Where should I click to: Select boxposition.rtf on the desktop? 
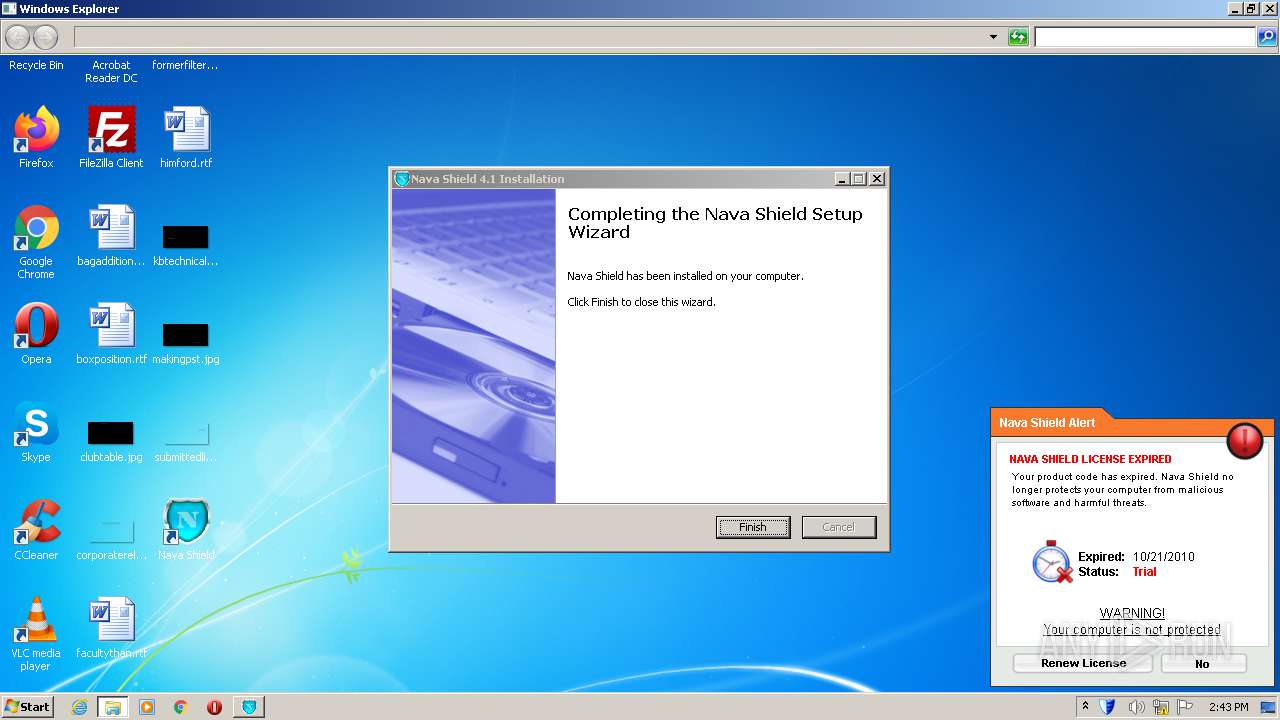pos(111,334)
